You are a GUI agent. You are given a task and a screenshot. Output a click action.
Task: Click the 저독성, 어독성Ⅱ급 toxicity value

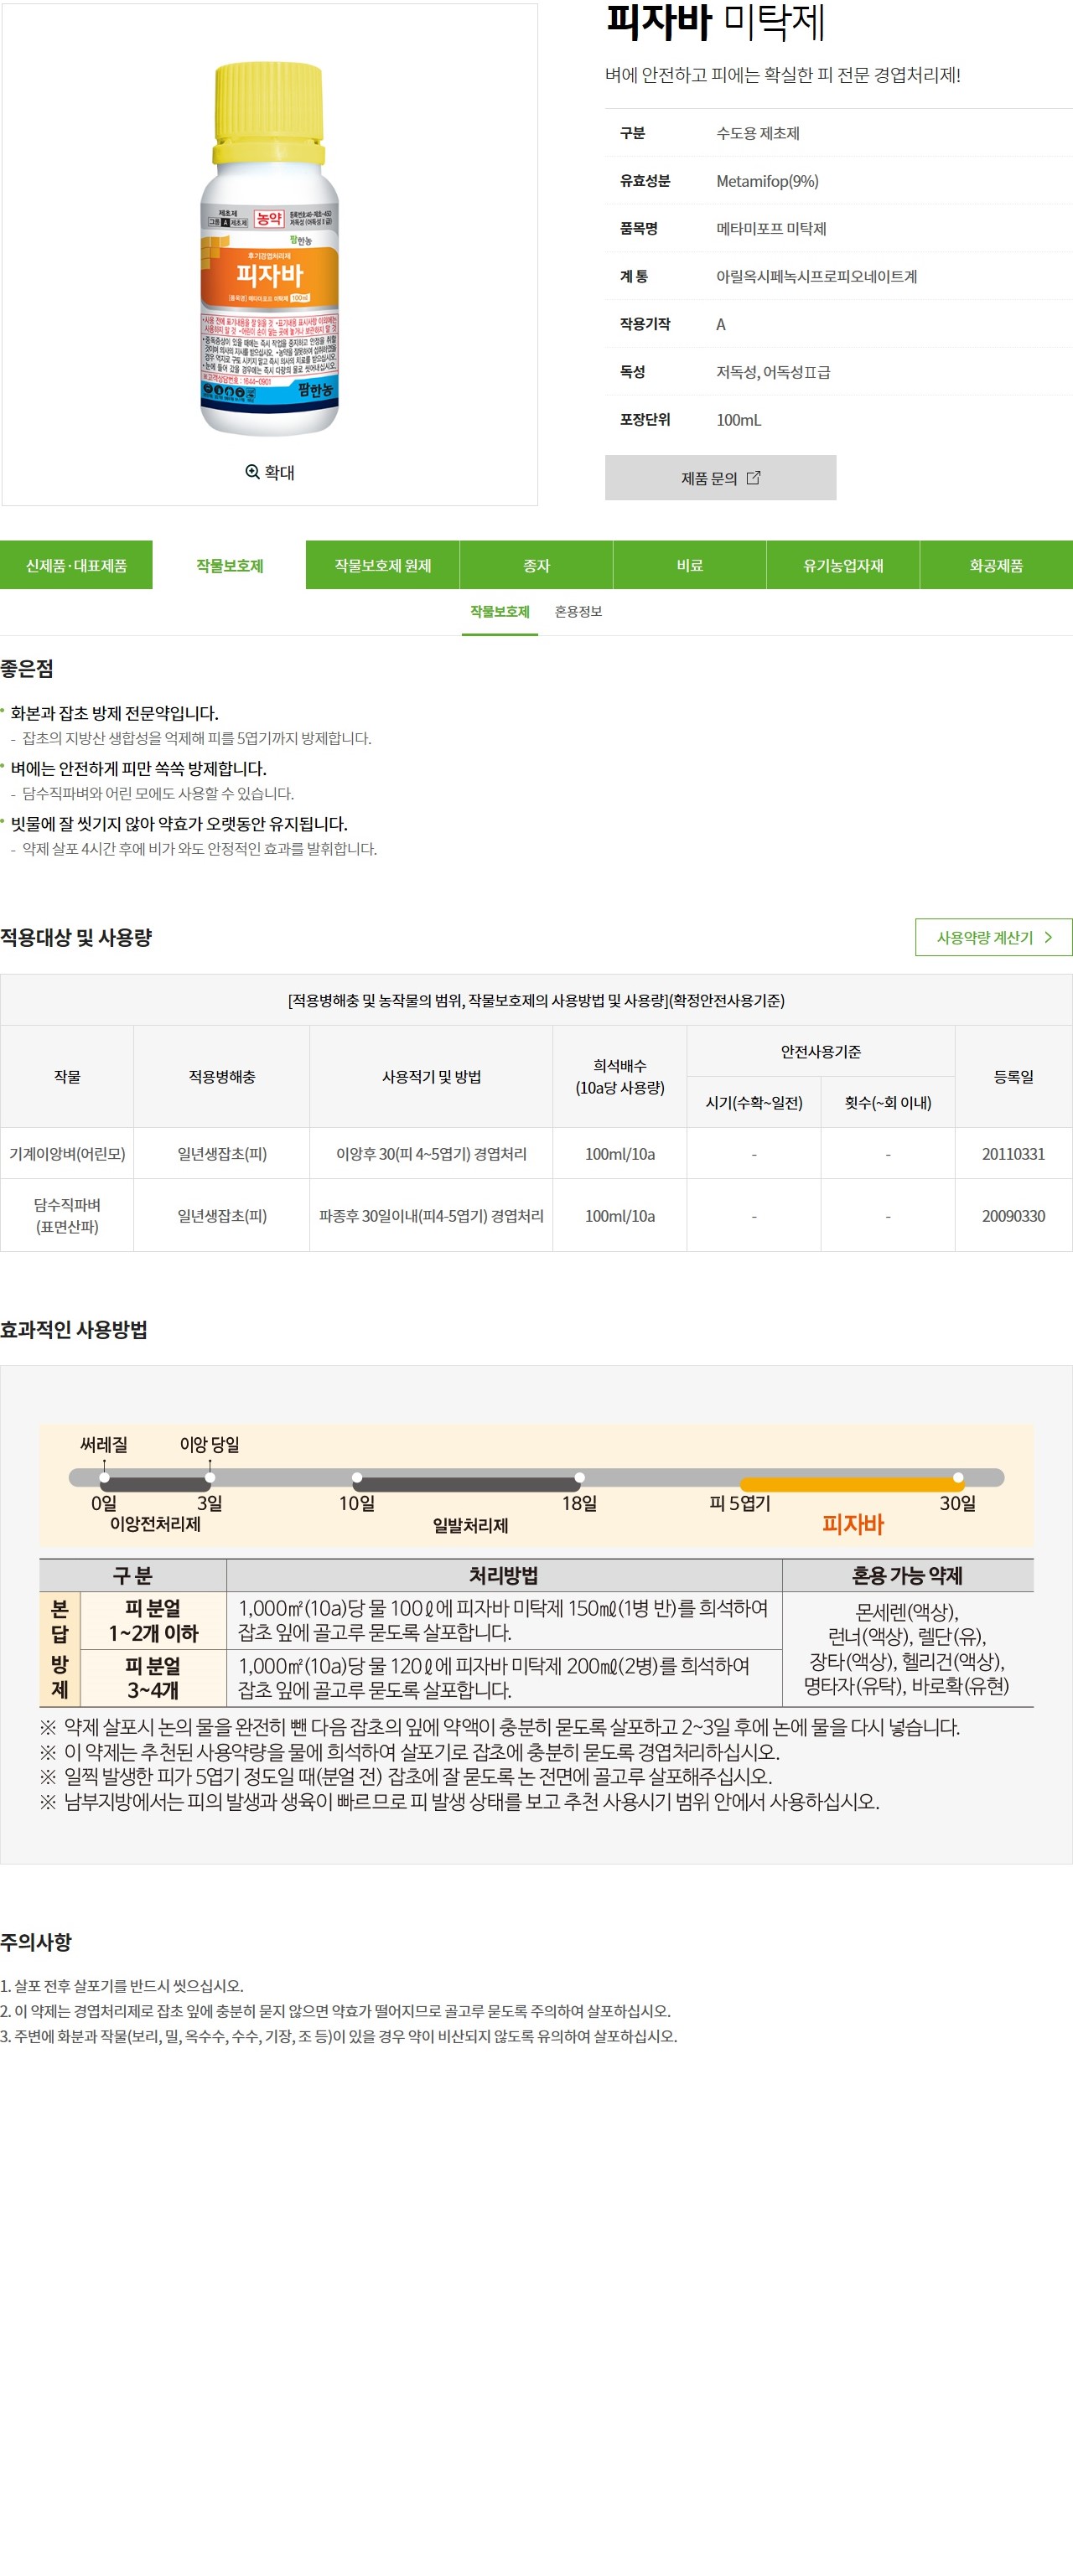(773, 372)
